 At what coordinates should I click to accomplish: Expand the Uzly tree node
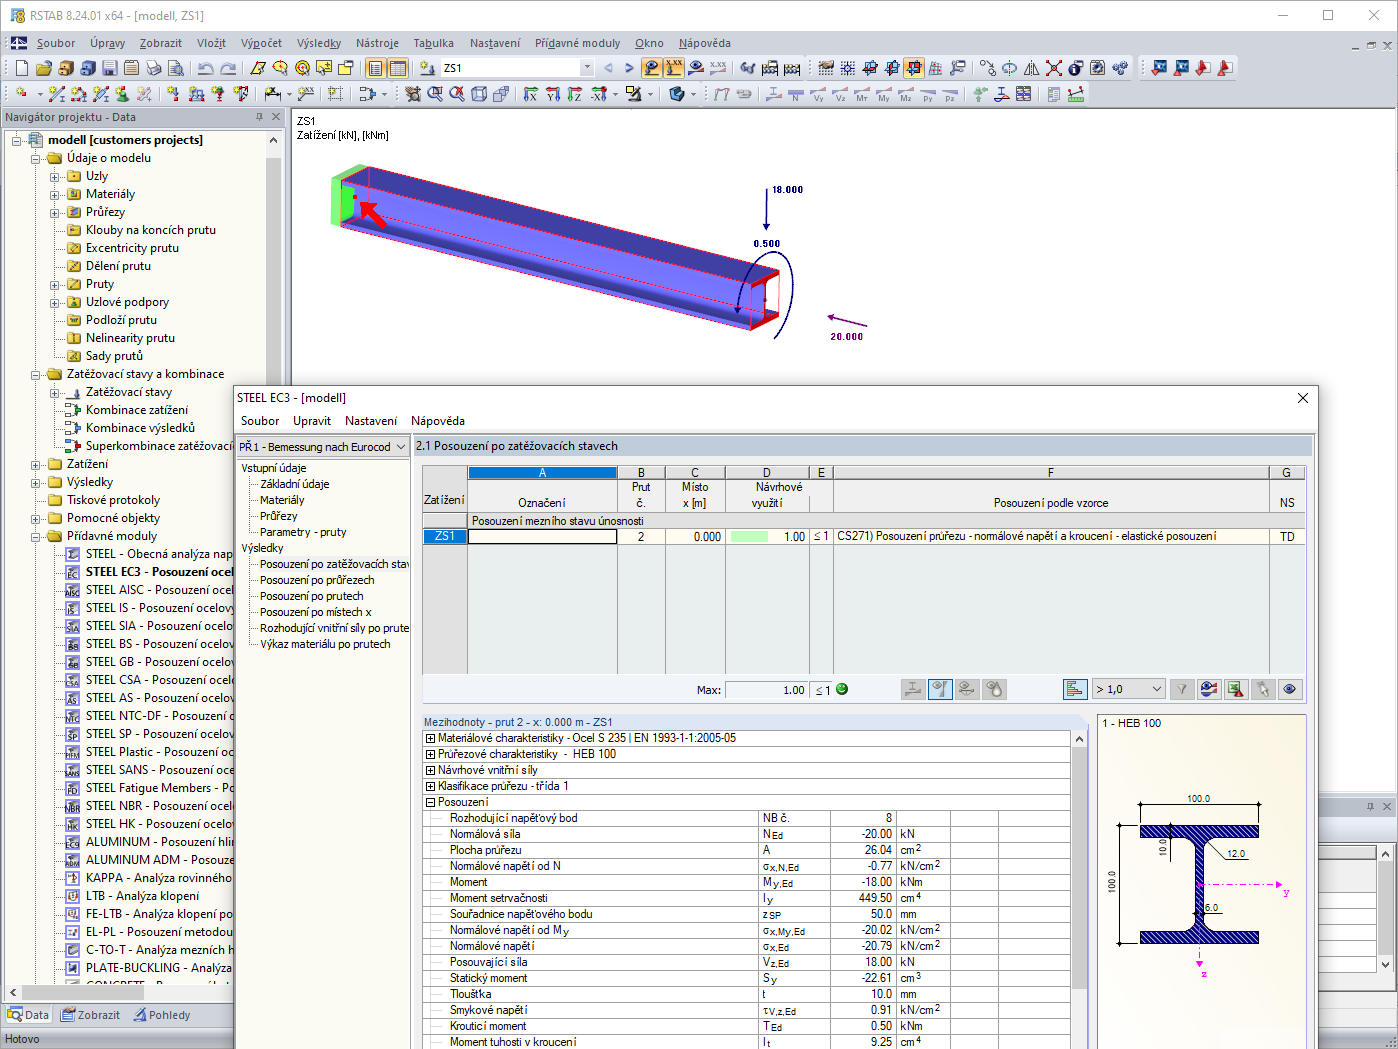pyautogui.click(x=55, y=176)
